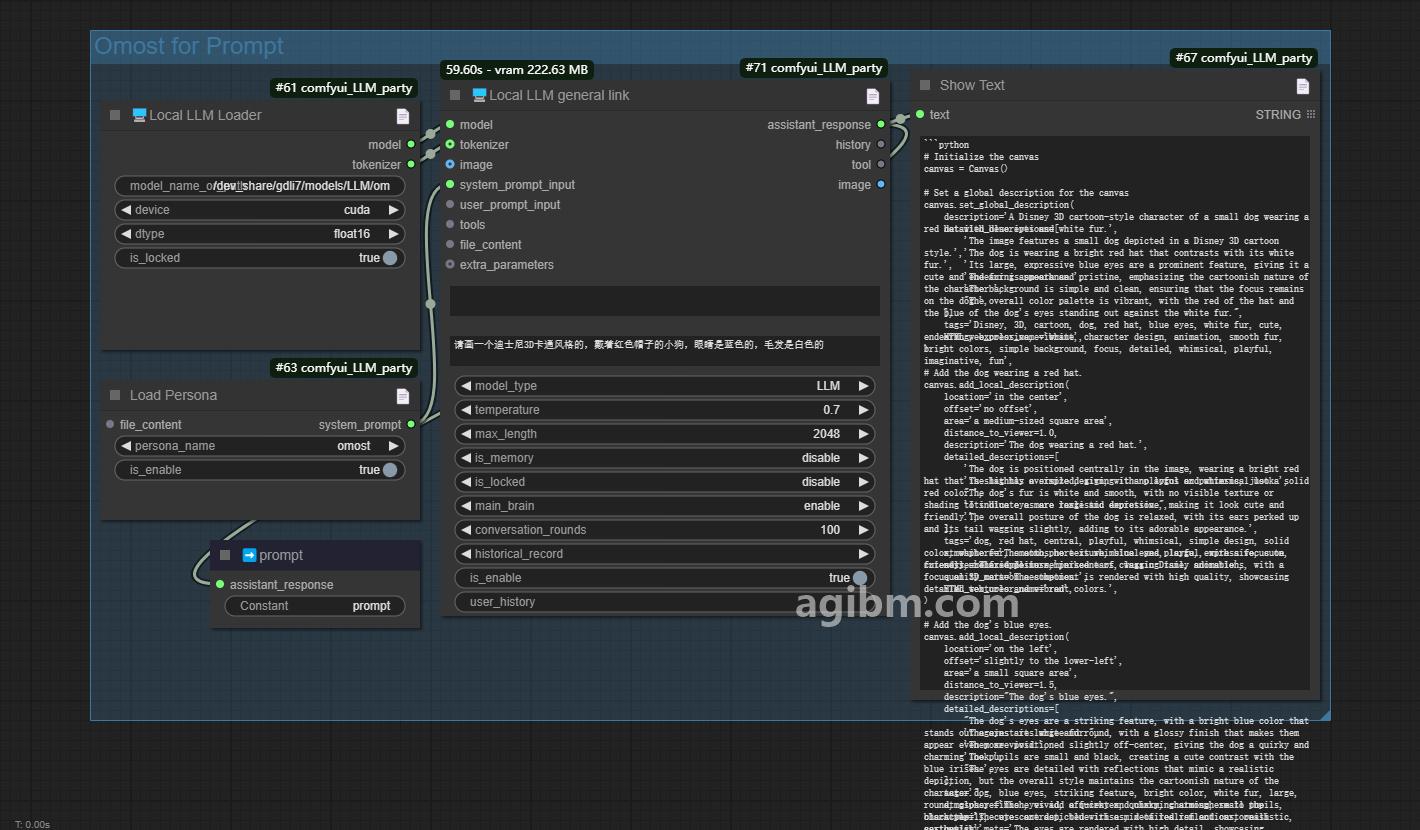
Task: Click the user_prompt_input port
Action: [x=450, y=205]
